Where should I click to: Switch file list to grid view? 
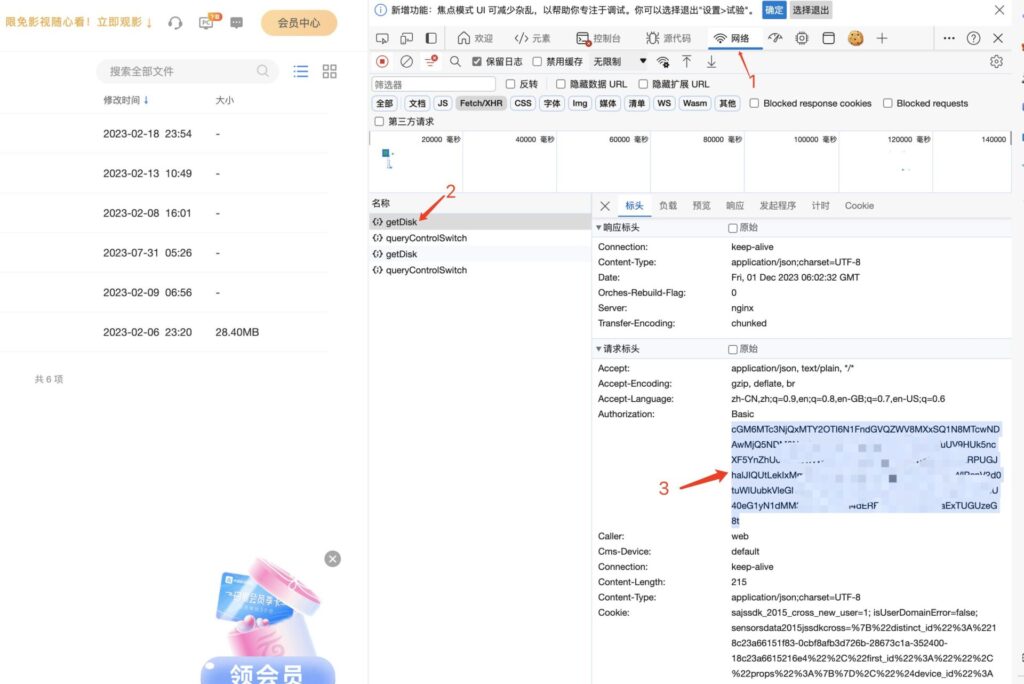(x=329, y=71)
